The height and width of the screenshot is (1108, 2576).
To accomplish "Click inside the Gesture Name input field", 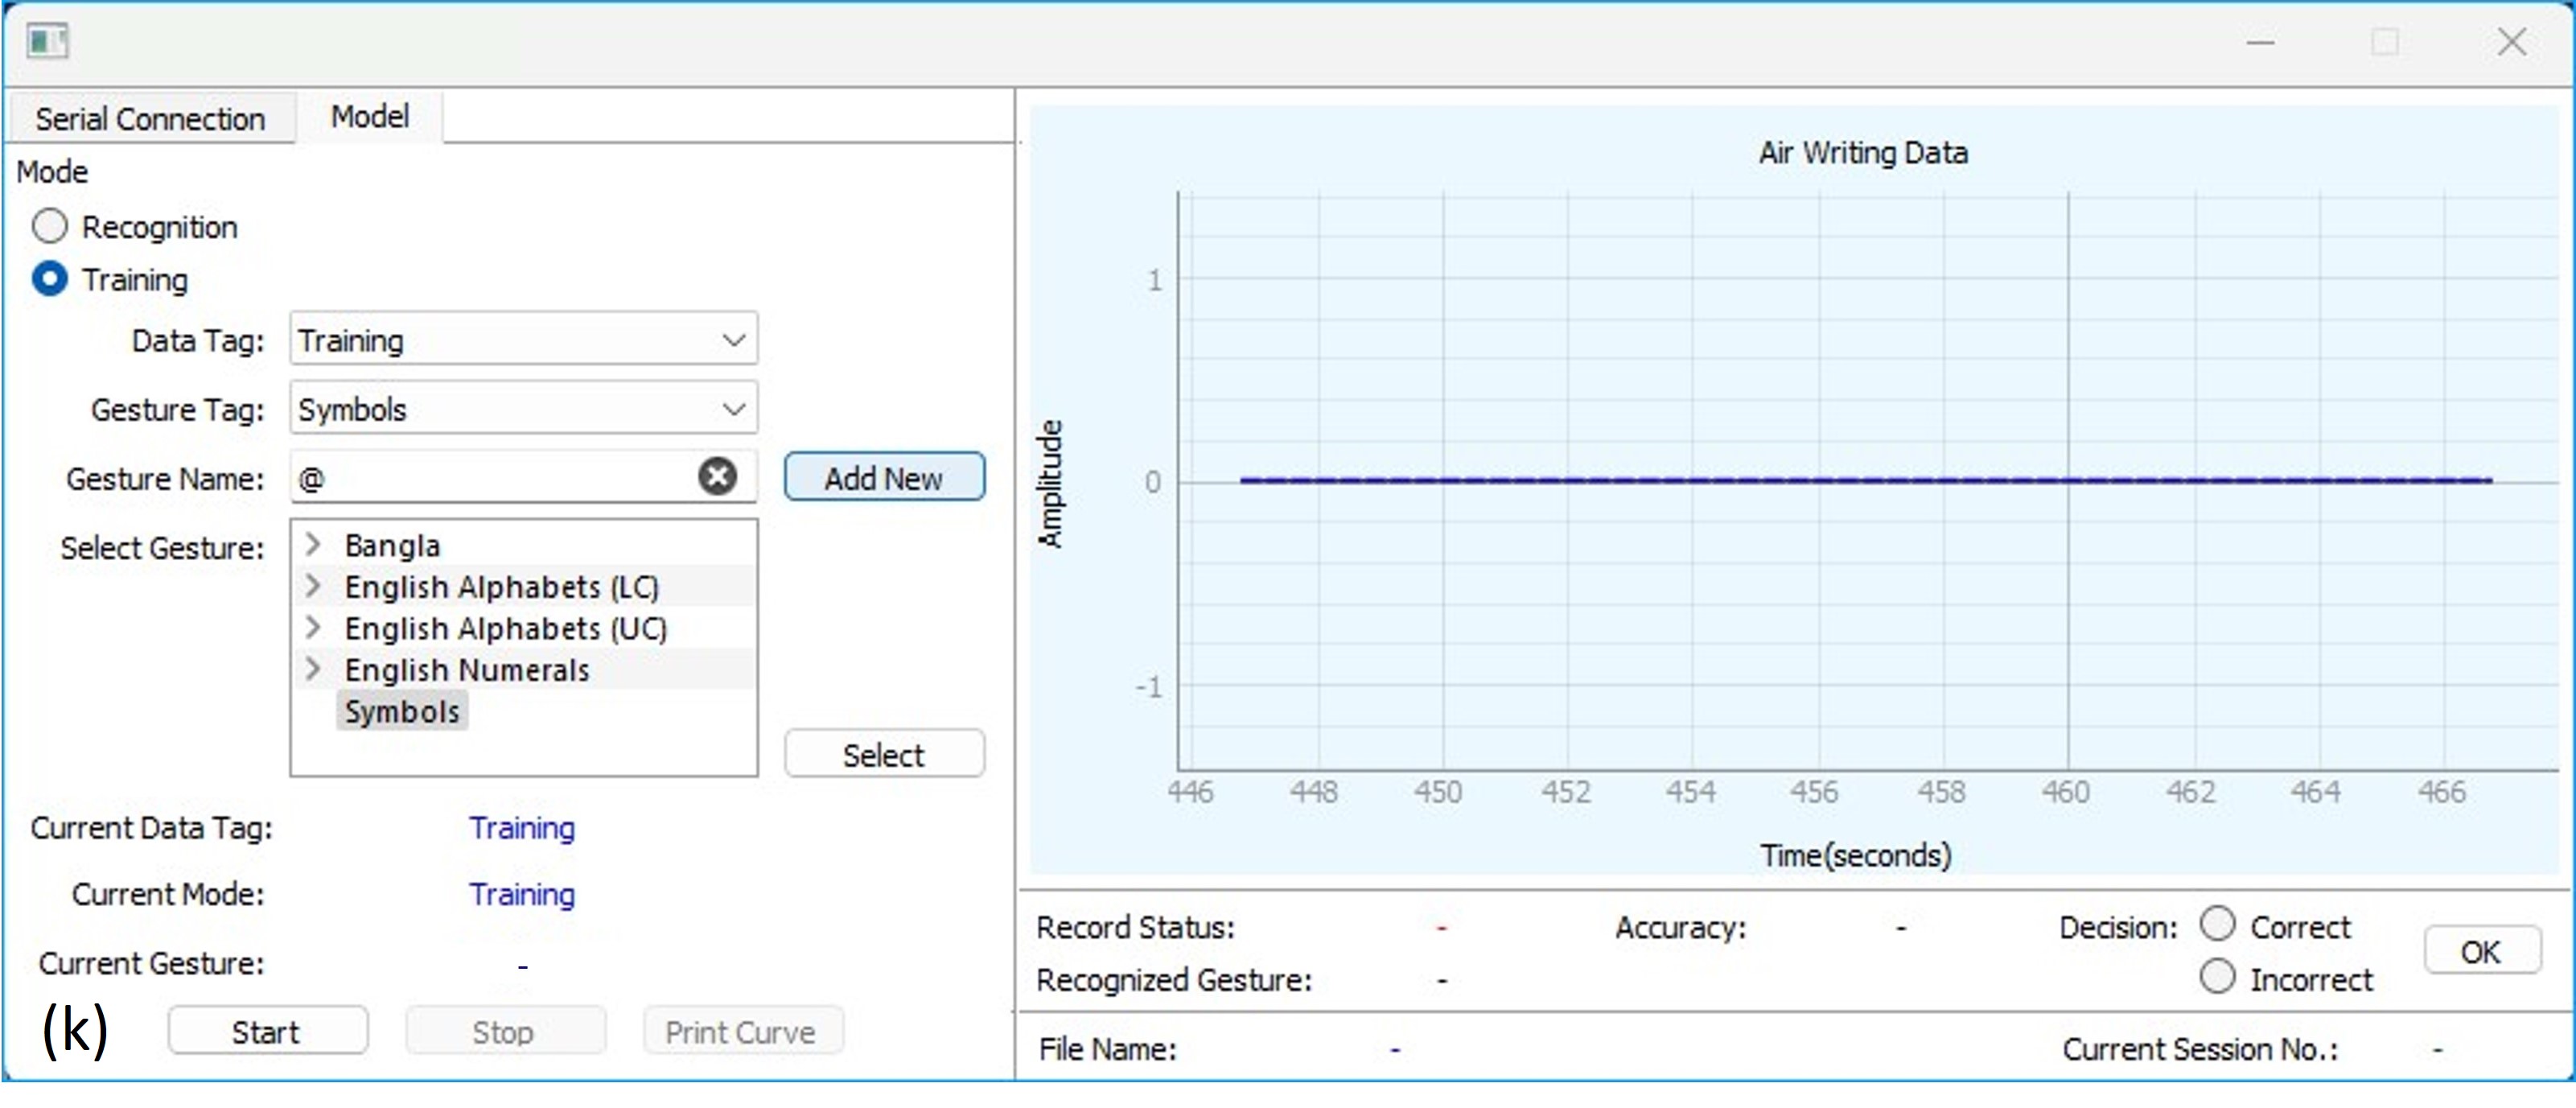I will point(490,478).
